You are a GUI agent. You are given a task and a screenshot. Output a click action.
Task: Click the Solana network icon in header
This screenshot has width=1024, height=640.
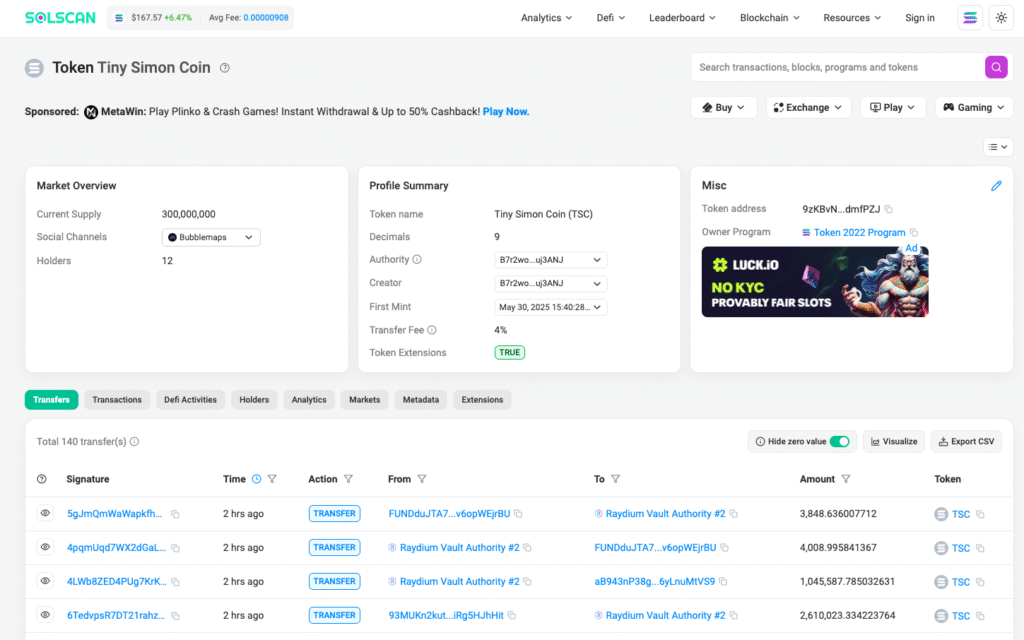(969, 18)
